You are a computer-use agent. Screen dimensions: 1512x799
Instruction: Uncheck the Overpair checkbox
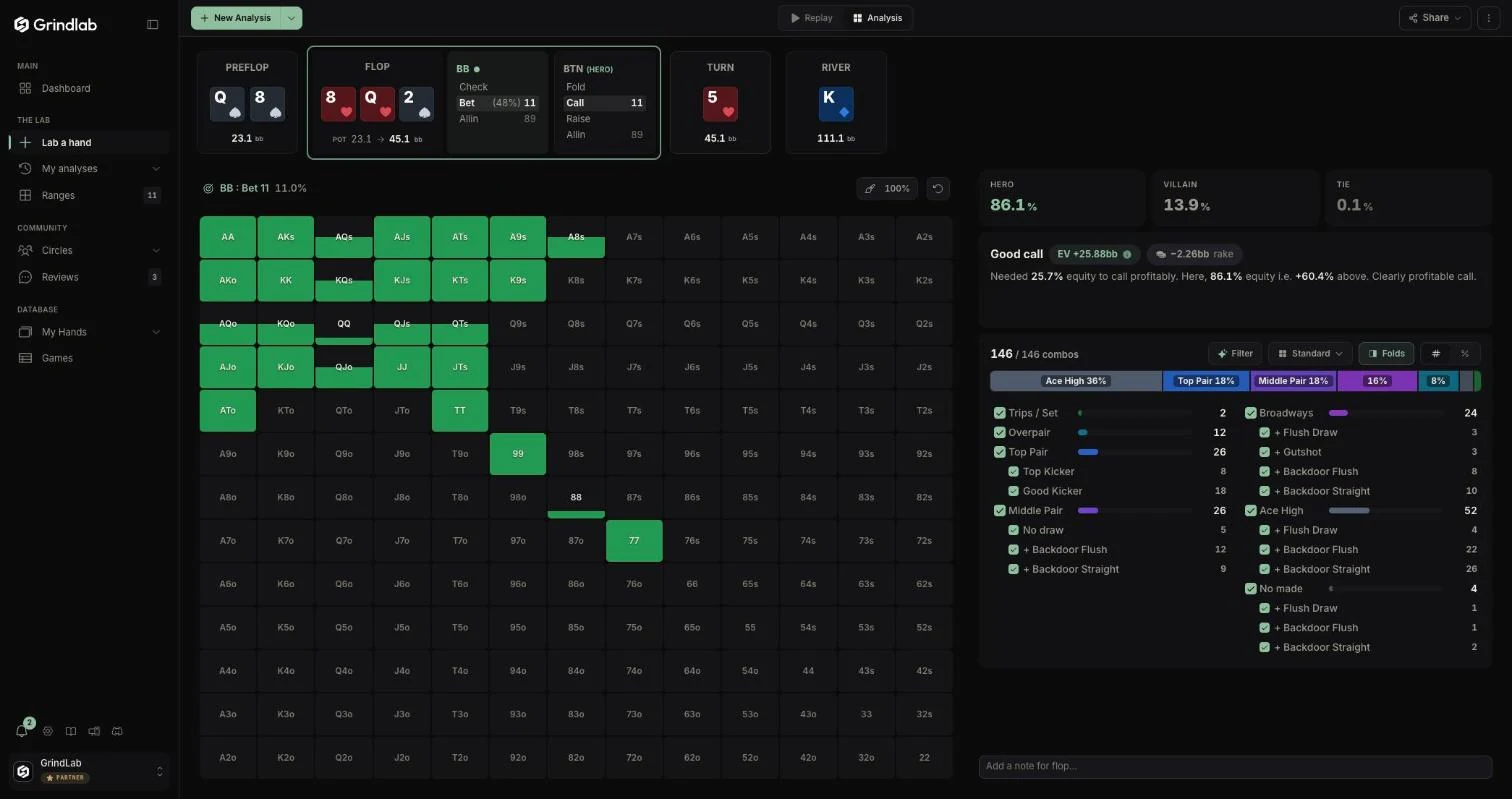click(999, 432)
